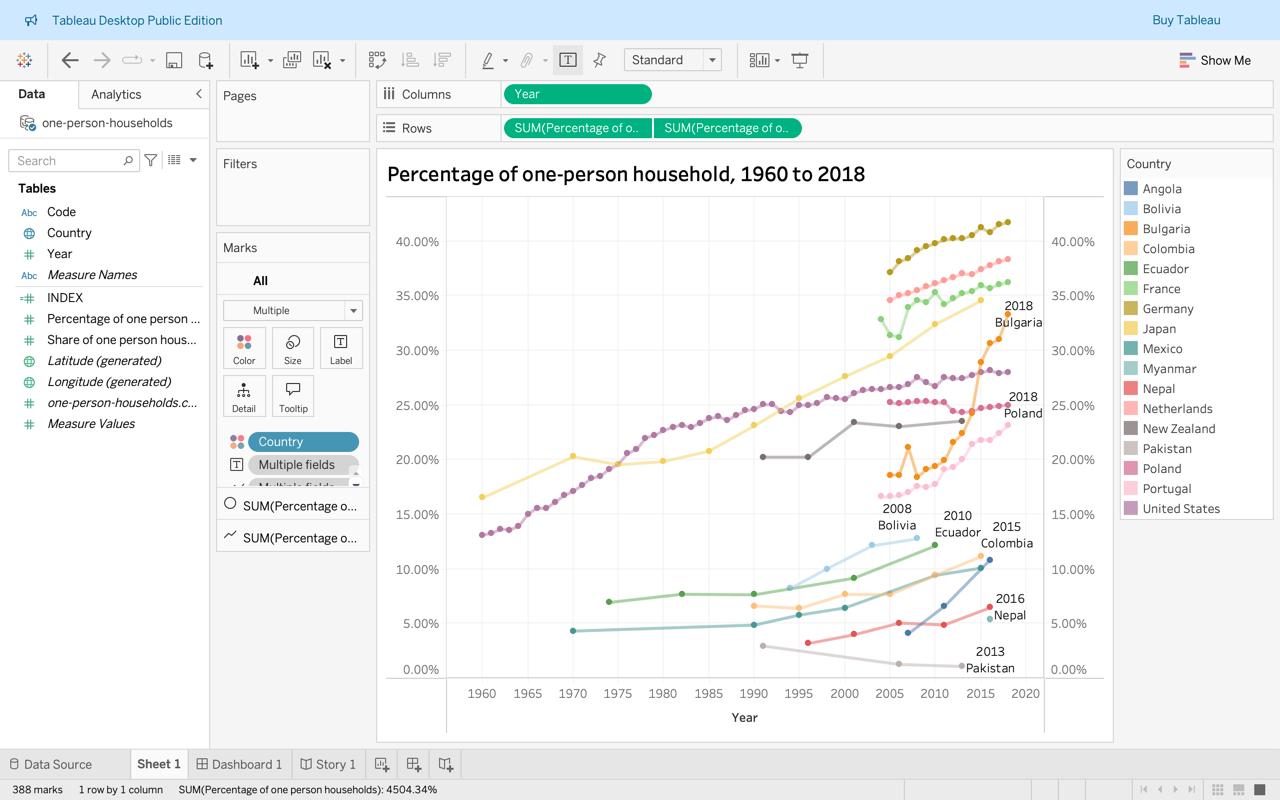Click the Year pill on Columns
The height and width of the screenshot is (800, 1280).
tap(577, 94)
